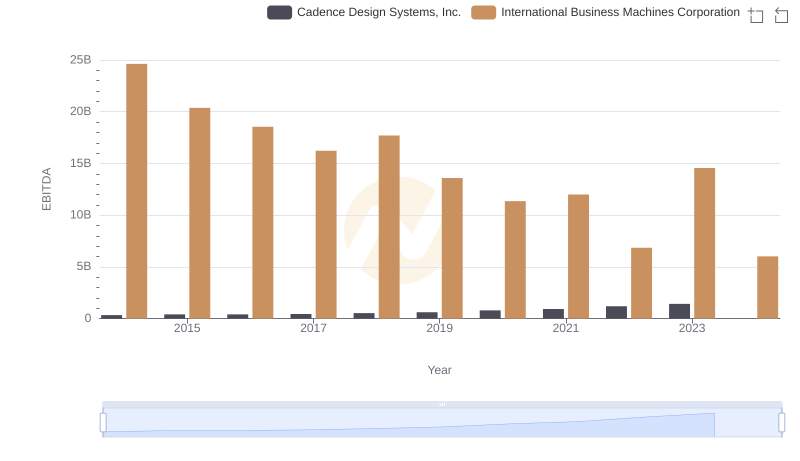The width and height of the screenshot is (800, 461).
Task: Click the top grip bar of the range slider
Action: tap(442, 404)
